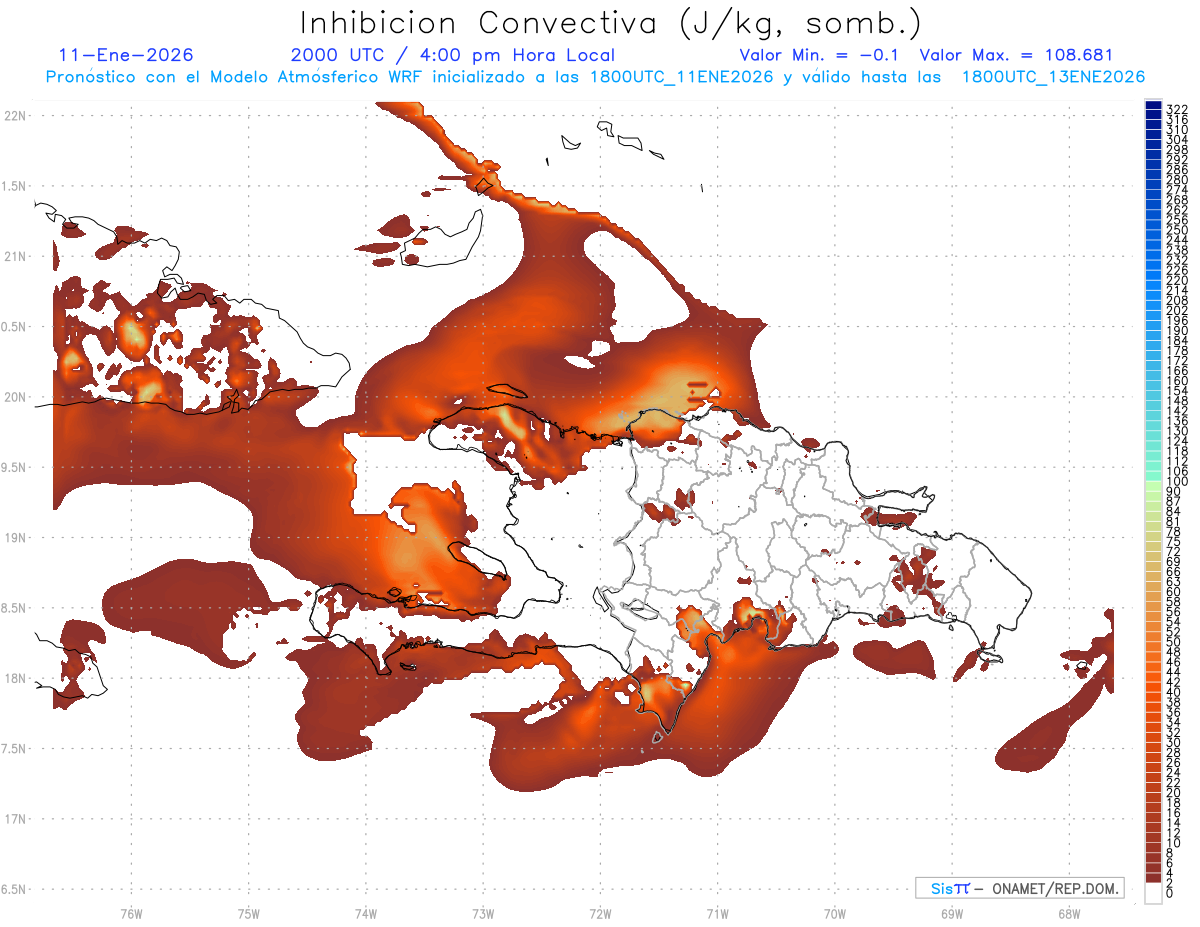Click '2000 UTC / 4:00 pm Hora Local'

[x=453, y=55]
